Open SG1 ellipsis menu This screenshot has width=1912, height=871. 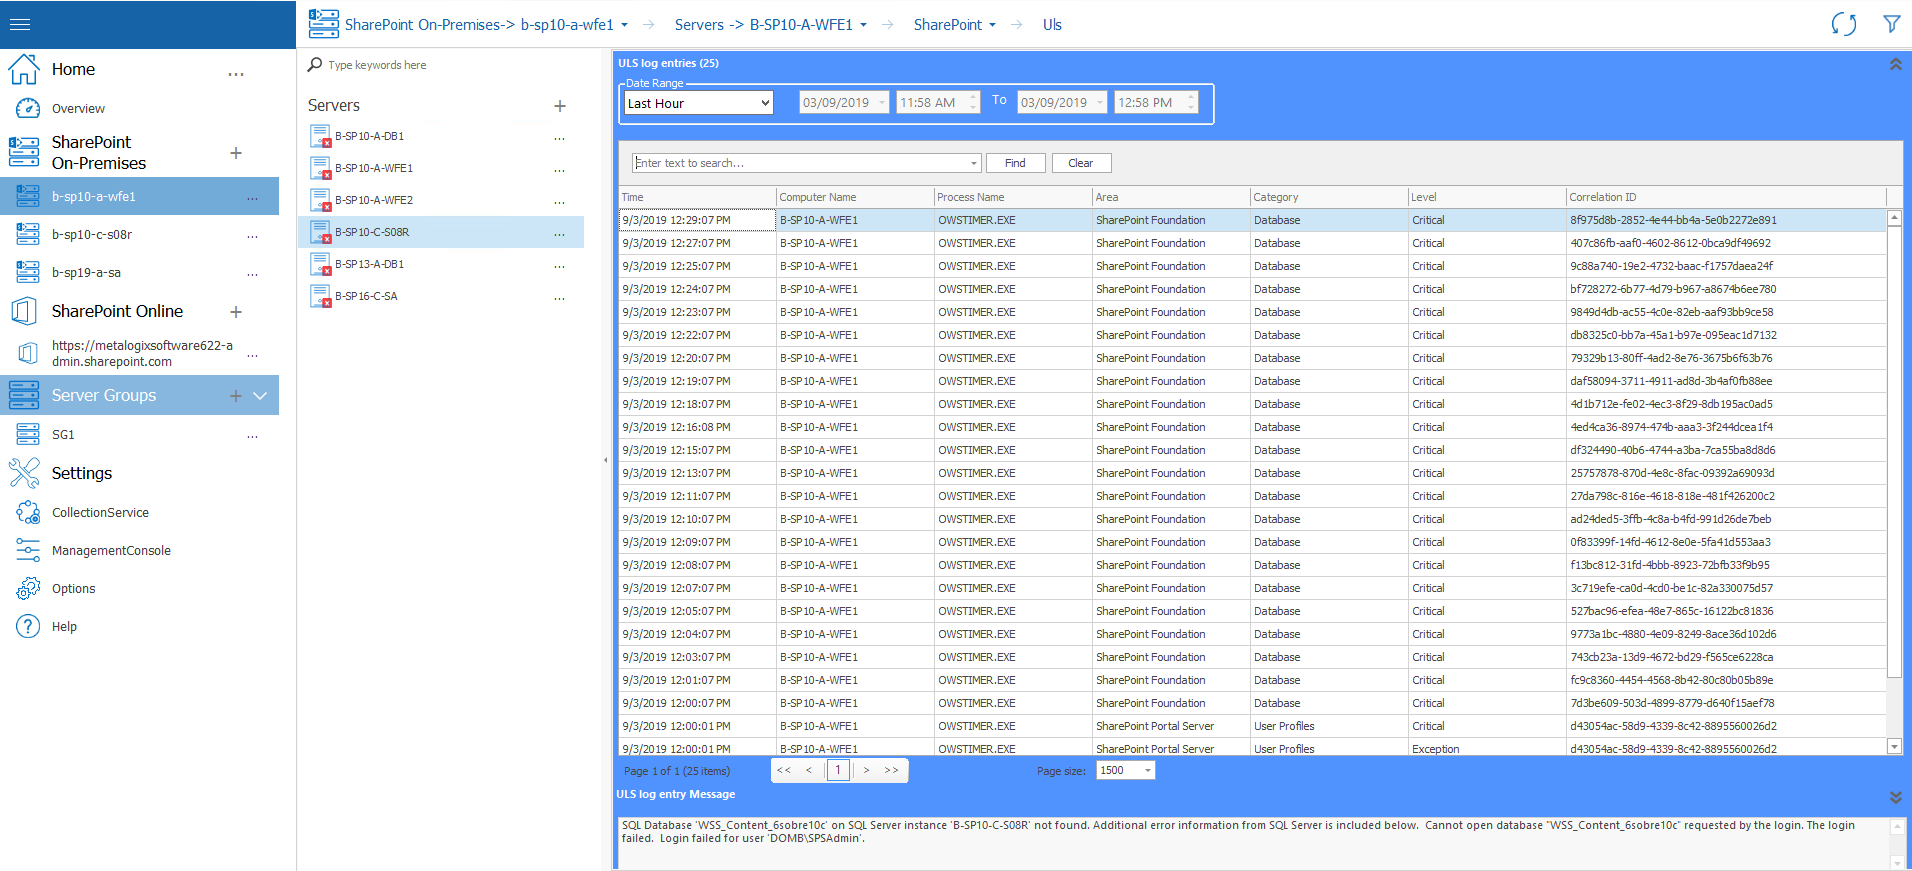pyautogui.click(x=252, y=437)
